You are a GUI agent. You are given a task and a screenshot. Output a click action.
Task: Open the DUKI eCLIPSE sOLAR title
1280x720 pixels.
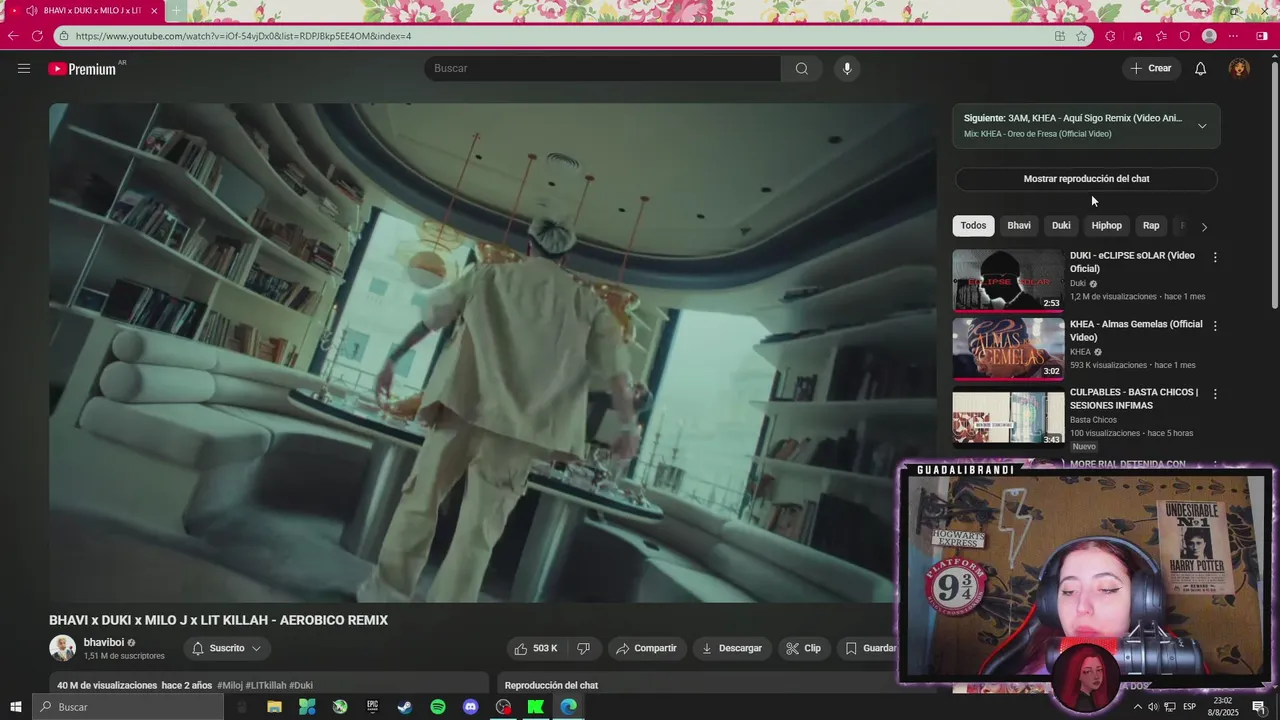point(1132,262)
